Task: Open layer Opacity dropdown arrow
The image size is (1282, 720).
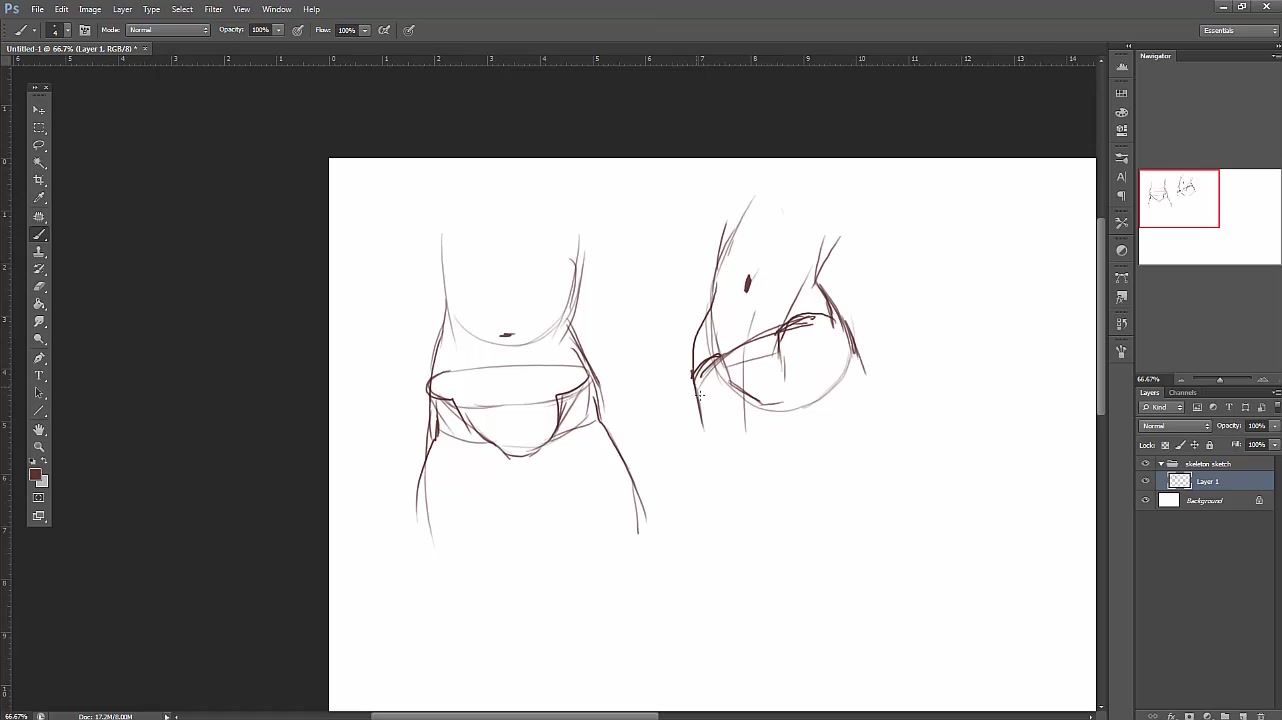Action: pos(1274,426)
